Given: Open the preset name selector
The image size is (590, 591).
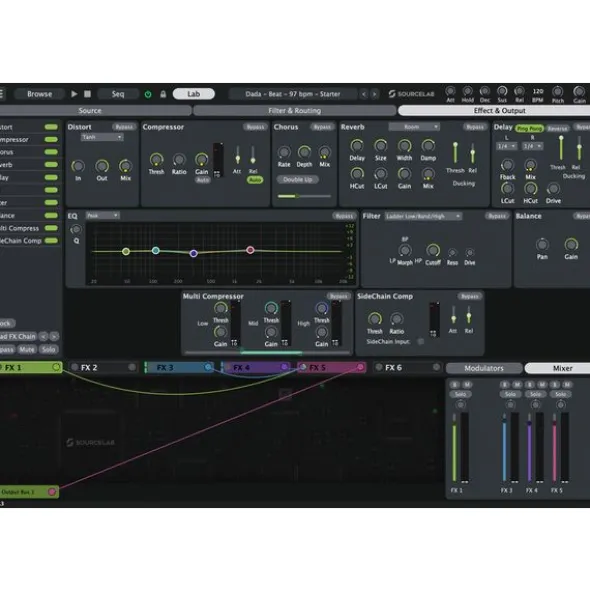Looking at the screenshot, I should (293, 94).
